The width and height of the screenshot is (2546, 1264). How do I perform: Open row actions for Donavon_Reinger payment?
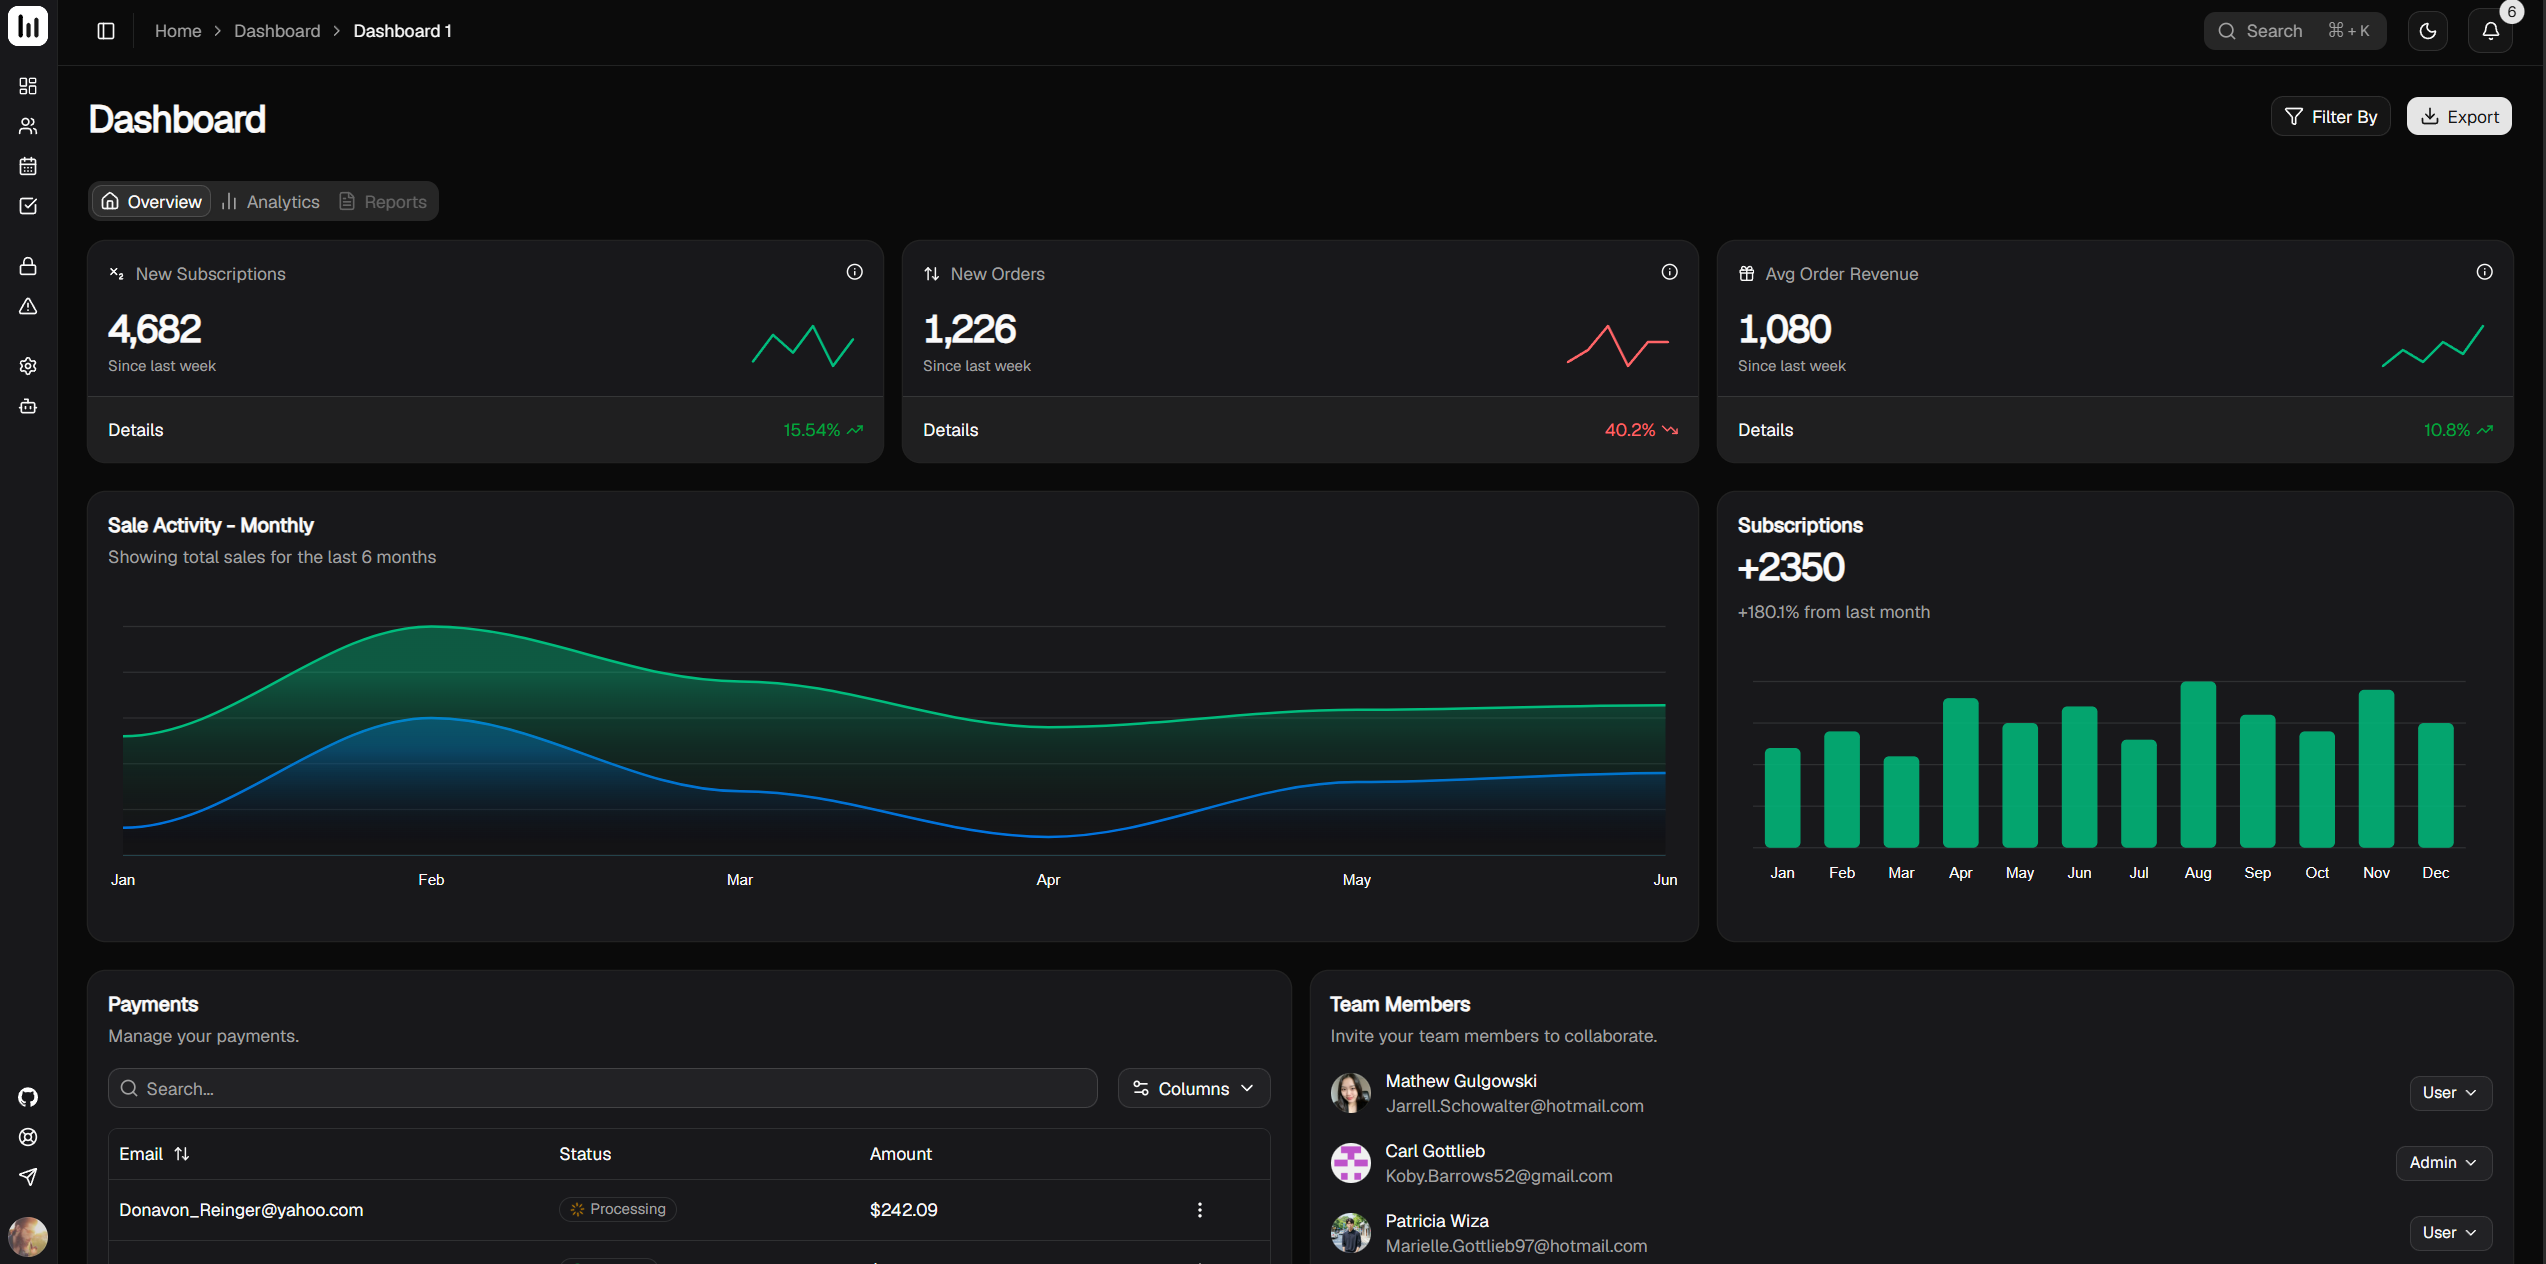(1200, 1210)
